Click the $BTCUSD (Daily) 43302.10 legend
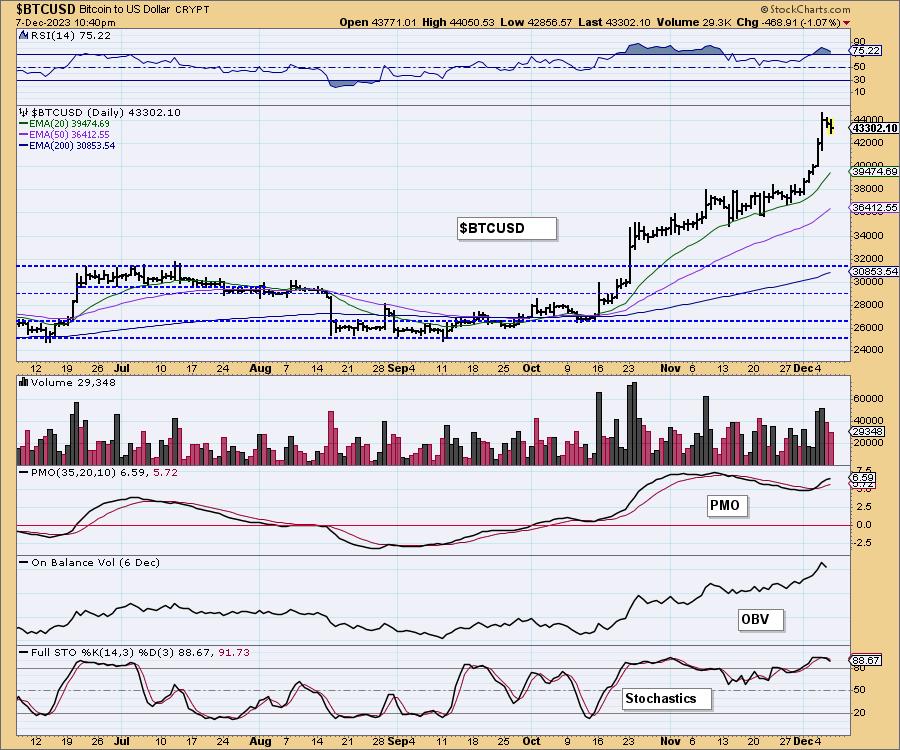The width and height of the screenshot is (900, 750). (106, 112)
